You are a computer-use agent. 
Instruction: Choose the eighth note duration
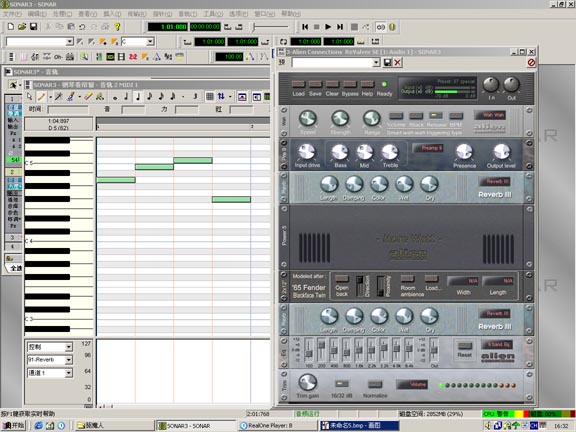click(150, 97)
